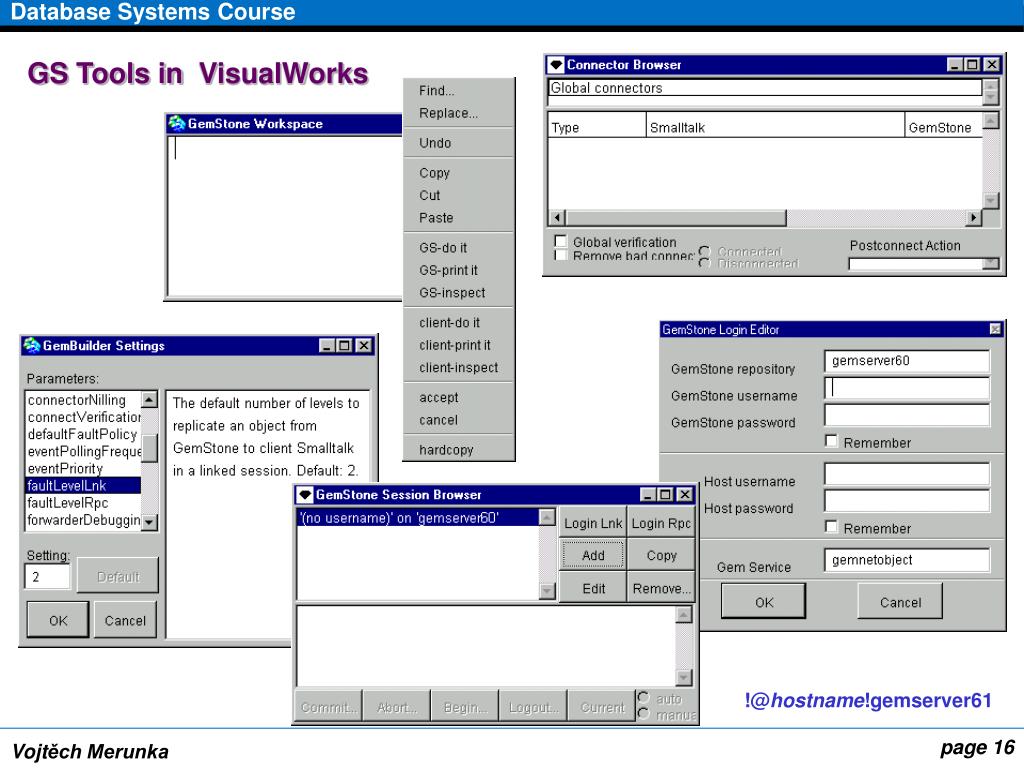The width and height of the screenshot is (1024, 768).
Task: Click Copy button in Session Browser
Action: 661,555
